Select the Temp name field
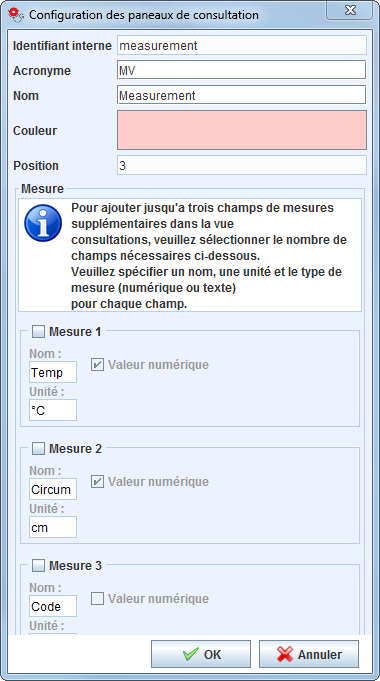Viewport: 380px width, 681px height. (x=53, y=372)
